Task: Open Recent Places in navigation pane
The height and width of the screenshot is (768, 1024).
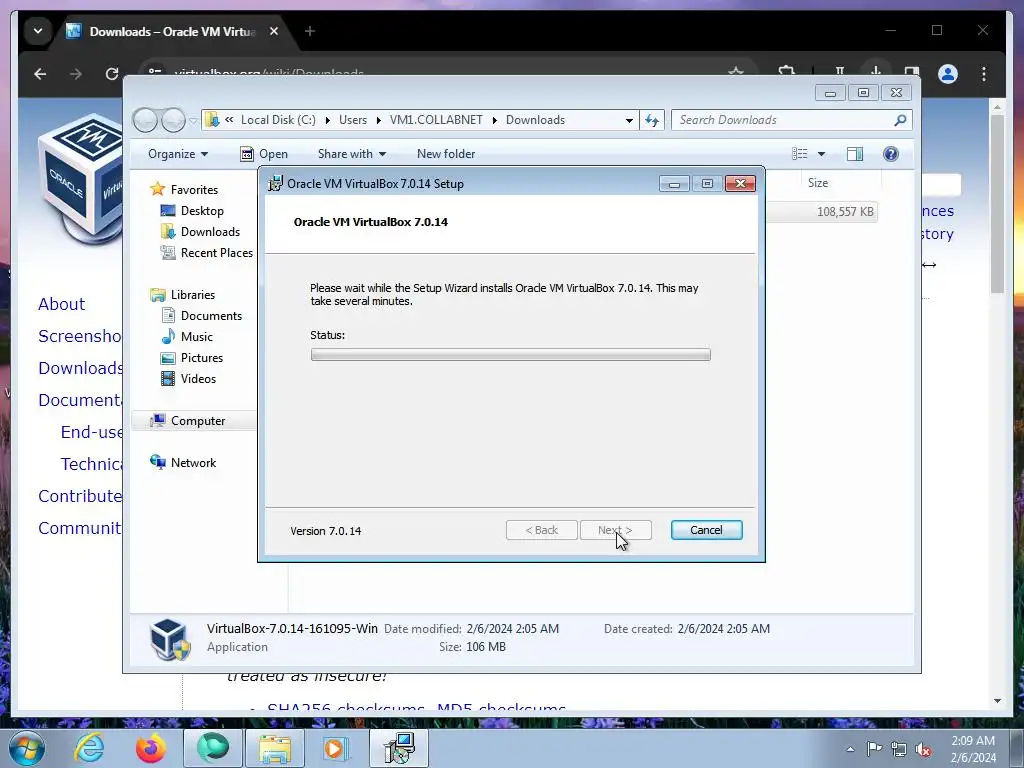Action: pos(216,252)
